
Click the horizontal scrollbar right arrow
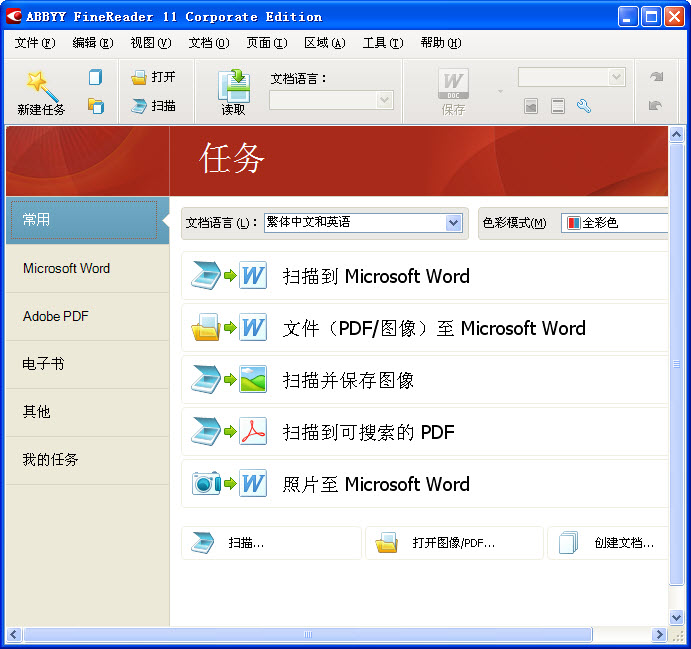pos(659,635)
